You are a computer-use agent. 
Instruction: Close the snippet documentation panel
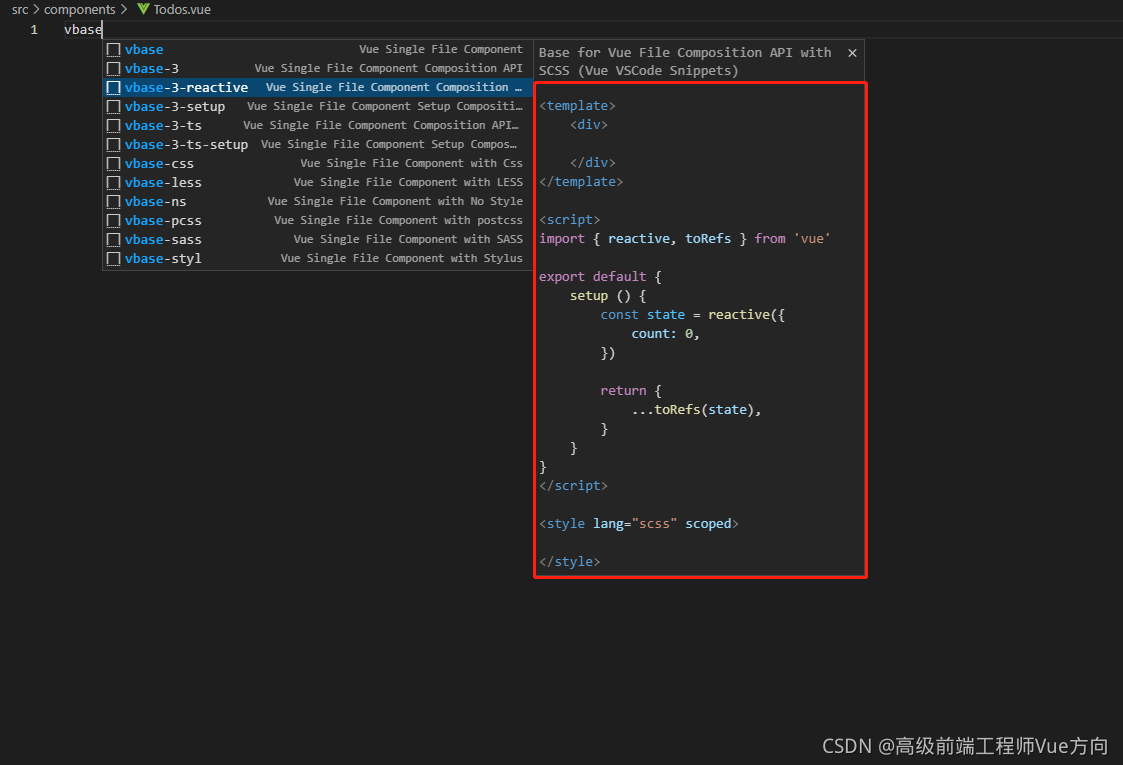852,52
